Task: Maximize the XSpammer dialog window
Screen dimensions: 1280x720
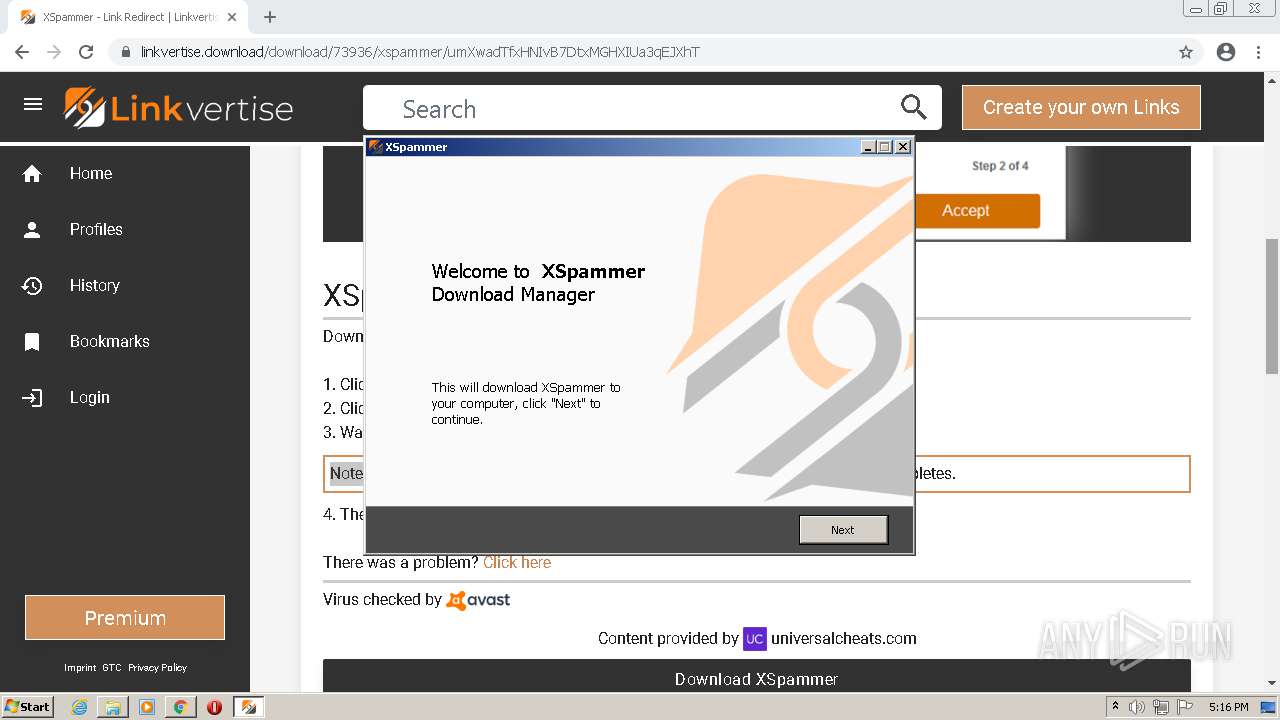Action: pos(885,147)
